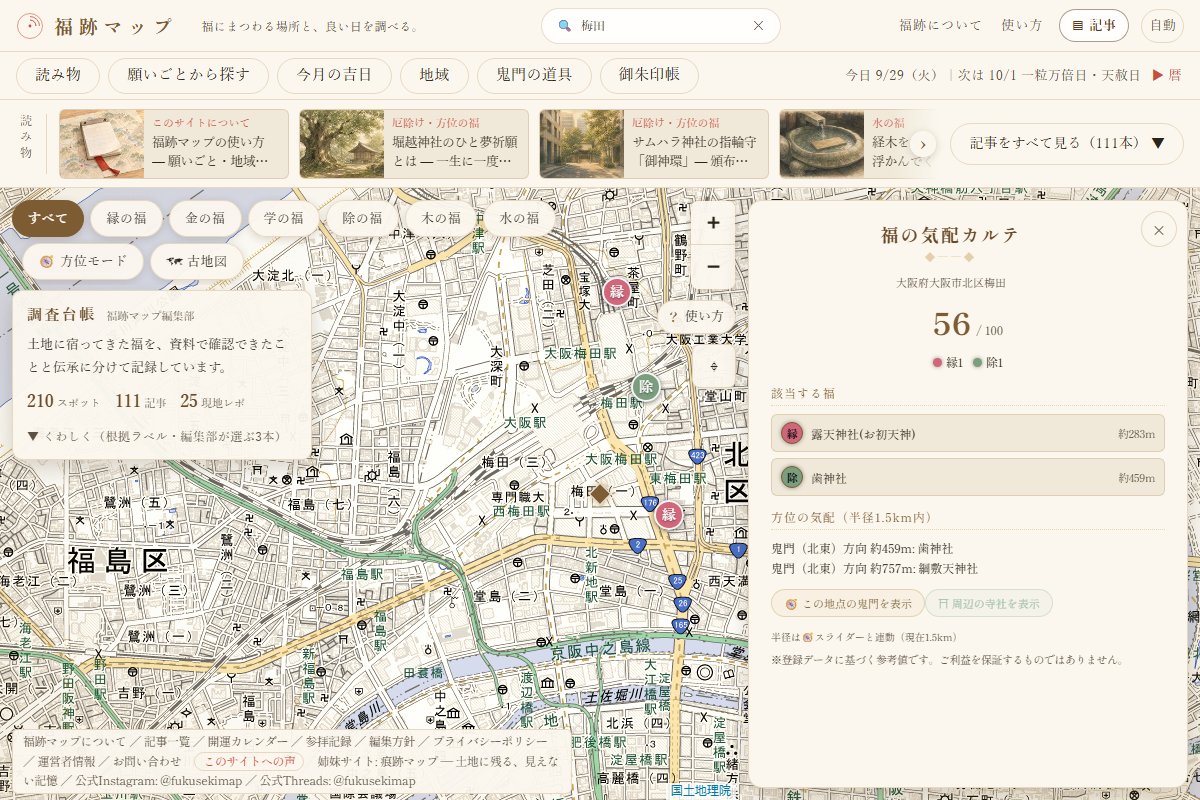Click the 福跡マップ logo icon
This screenshot has width=1200, height=800.
pyautogui.click(x=30, y=26)
